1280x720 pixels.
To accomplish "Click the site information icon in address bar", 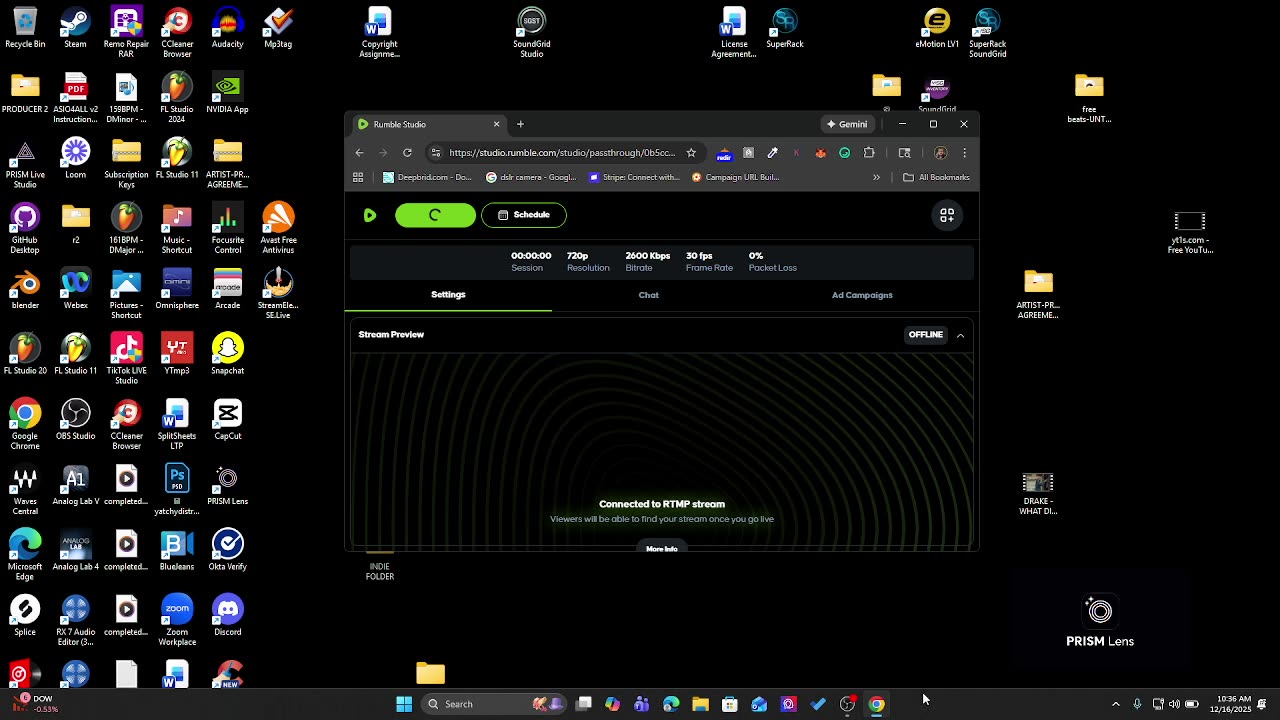I will point(435,153).
